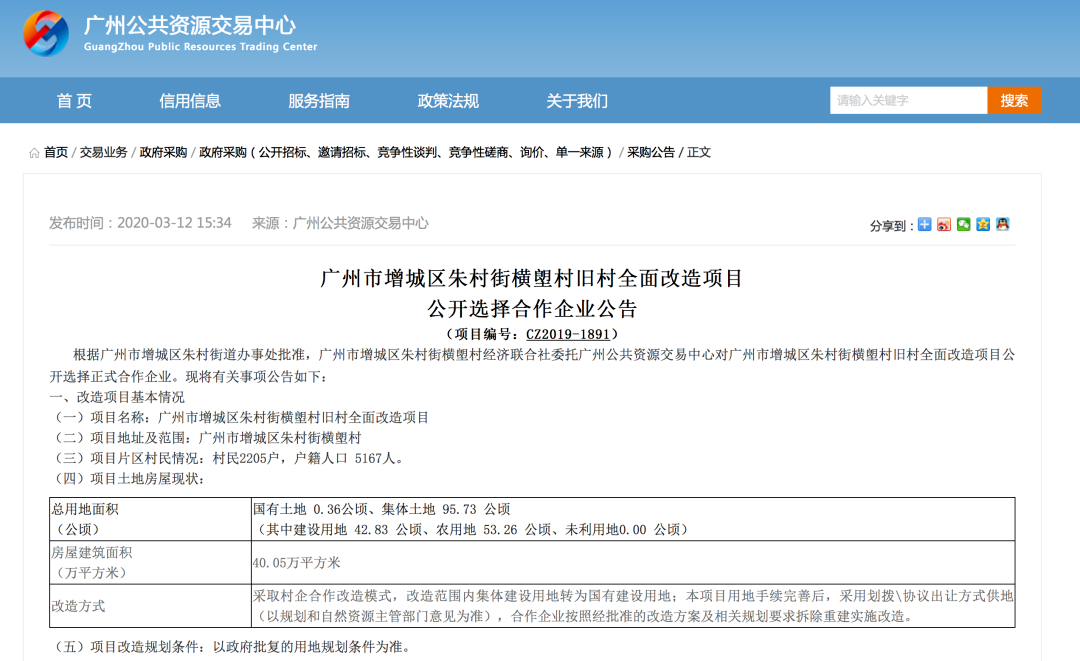The height and width of the screenshot is (661, 1080).
Task: Click the breadcrumb home house icon
Action: coord(34,153)
